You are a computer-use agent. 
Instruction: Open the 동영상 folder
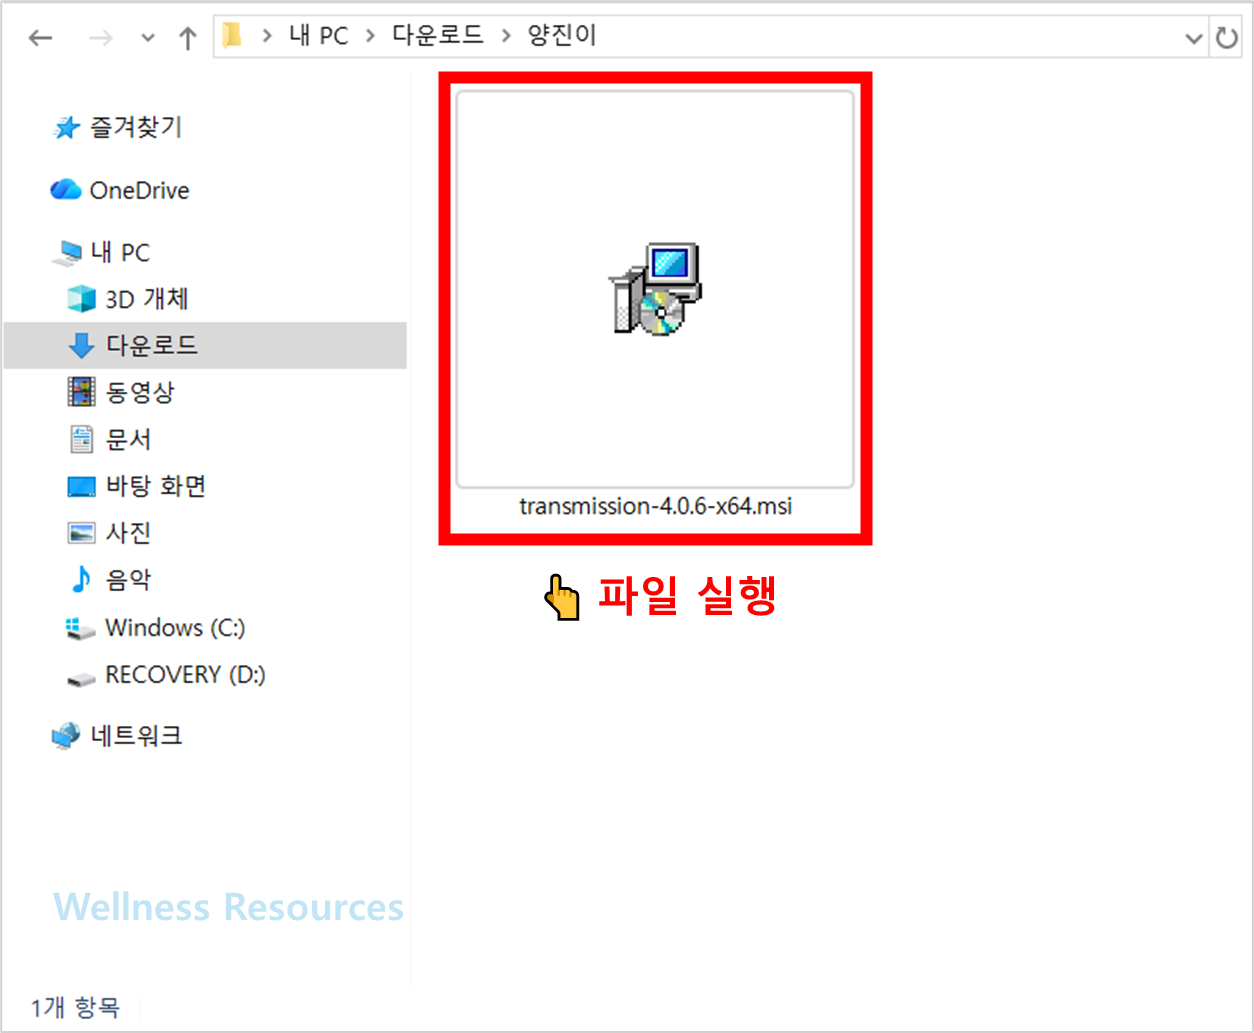[x=140, y=392]
